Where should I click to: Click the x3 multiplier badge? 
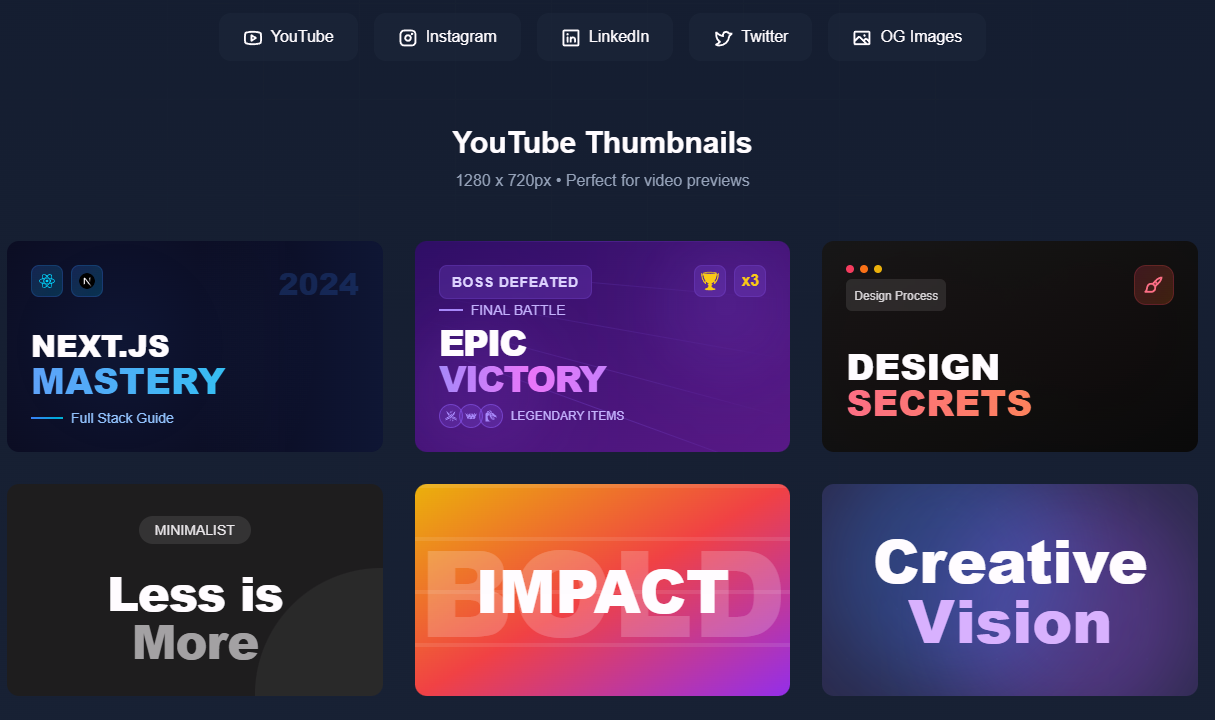[750, 281]
